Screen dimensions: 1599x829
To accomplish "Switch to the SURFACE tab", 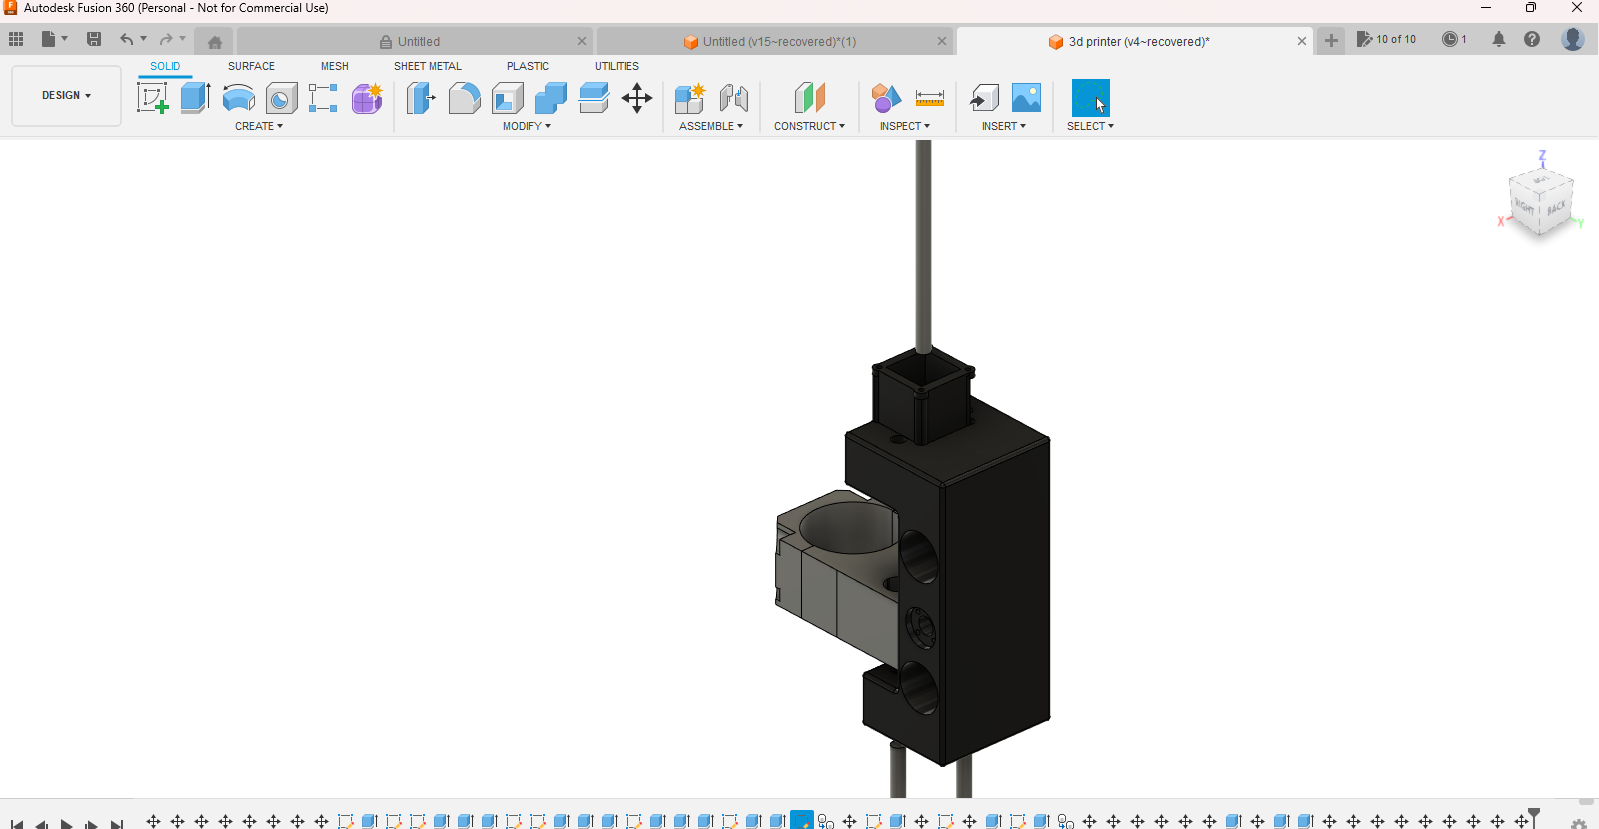I will [x=251, y=66].
